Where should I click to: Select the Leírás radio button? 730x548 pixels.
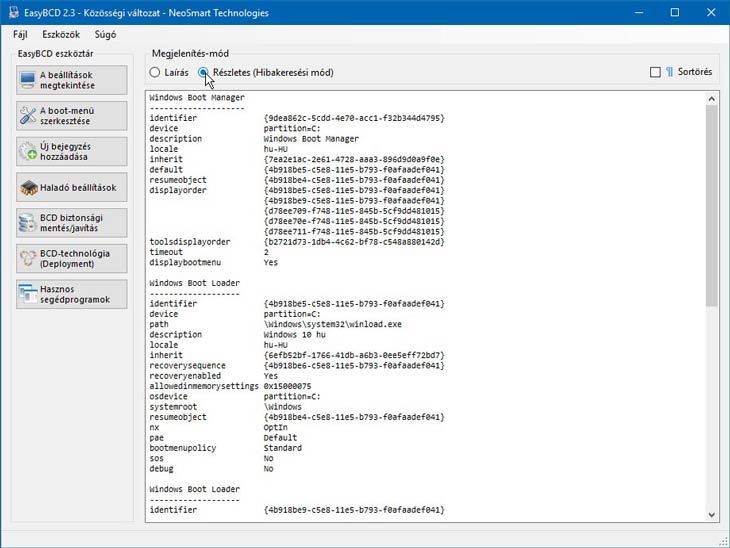point(154,72)
